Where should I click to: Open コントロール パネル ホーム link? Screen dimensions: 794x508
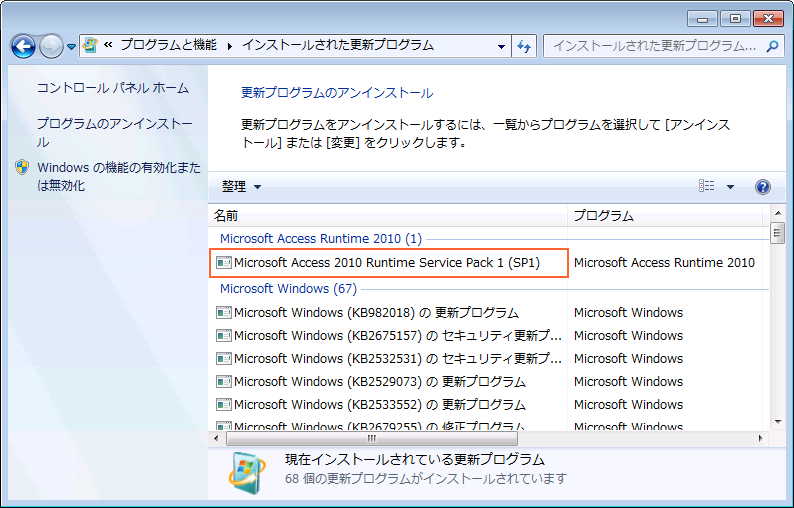point(112,88)
